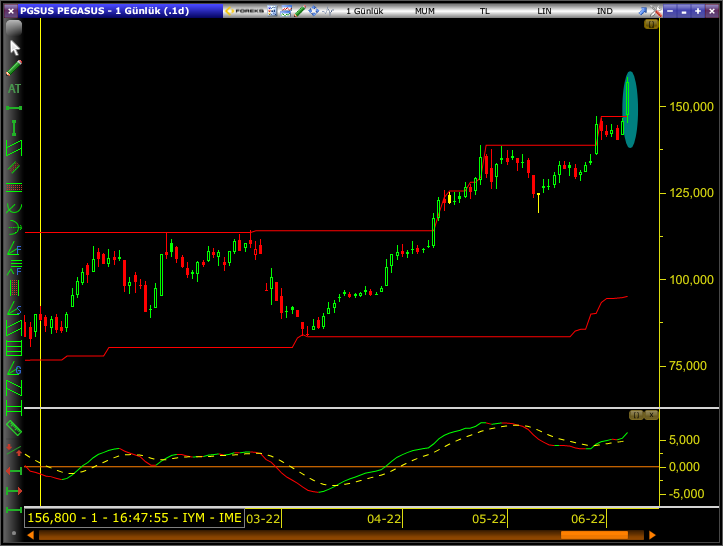Open the MUM chart type dropdown
This screenshot has width=723, height=546.
[425, 11]
